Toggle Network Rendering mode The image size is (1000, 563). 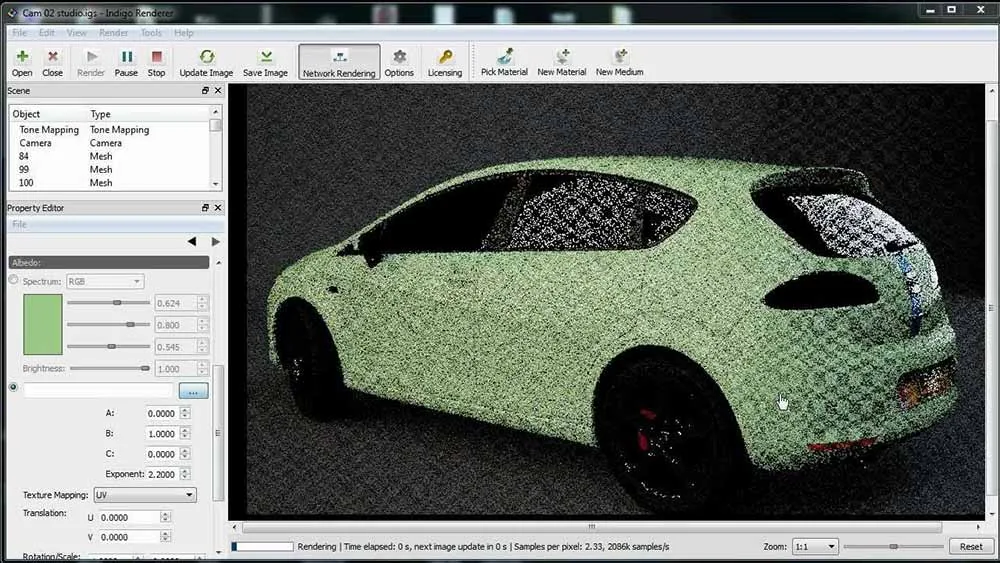(x=339, y=62)
